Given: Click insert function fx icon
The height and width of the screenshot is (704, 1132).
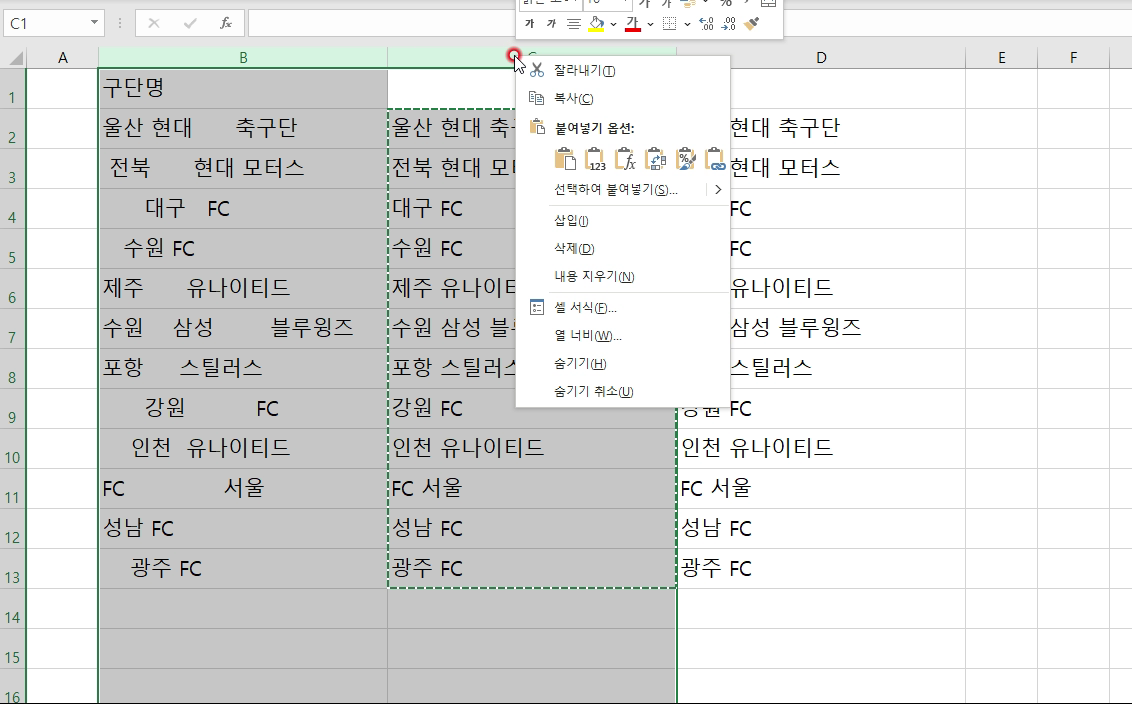Looking at the screenshot, I should (226, 23).
